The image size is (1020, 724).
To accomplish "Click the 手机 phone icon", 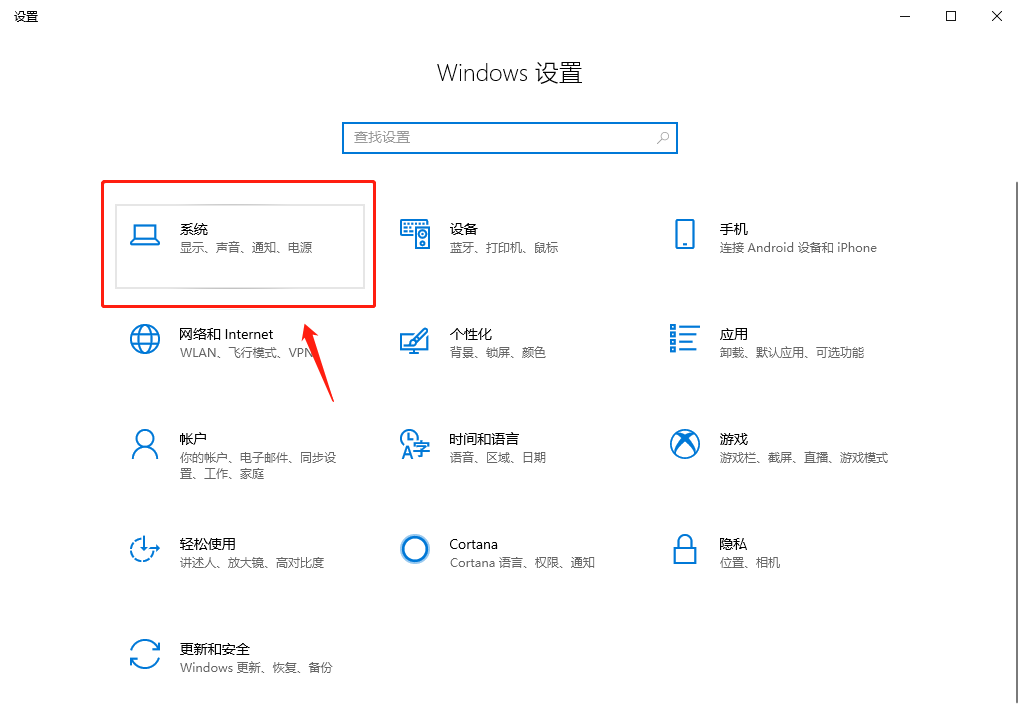I will click(x=685, y=234).
